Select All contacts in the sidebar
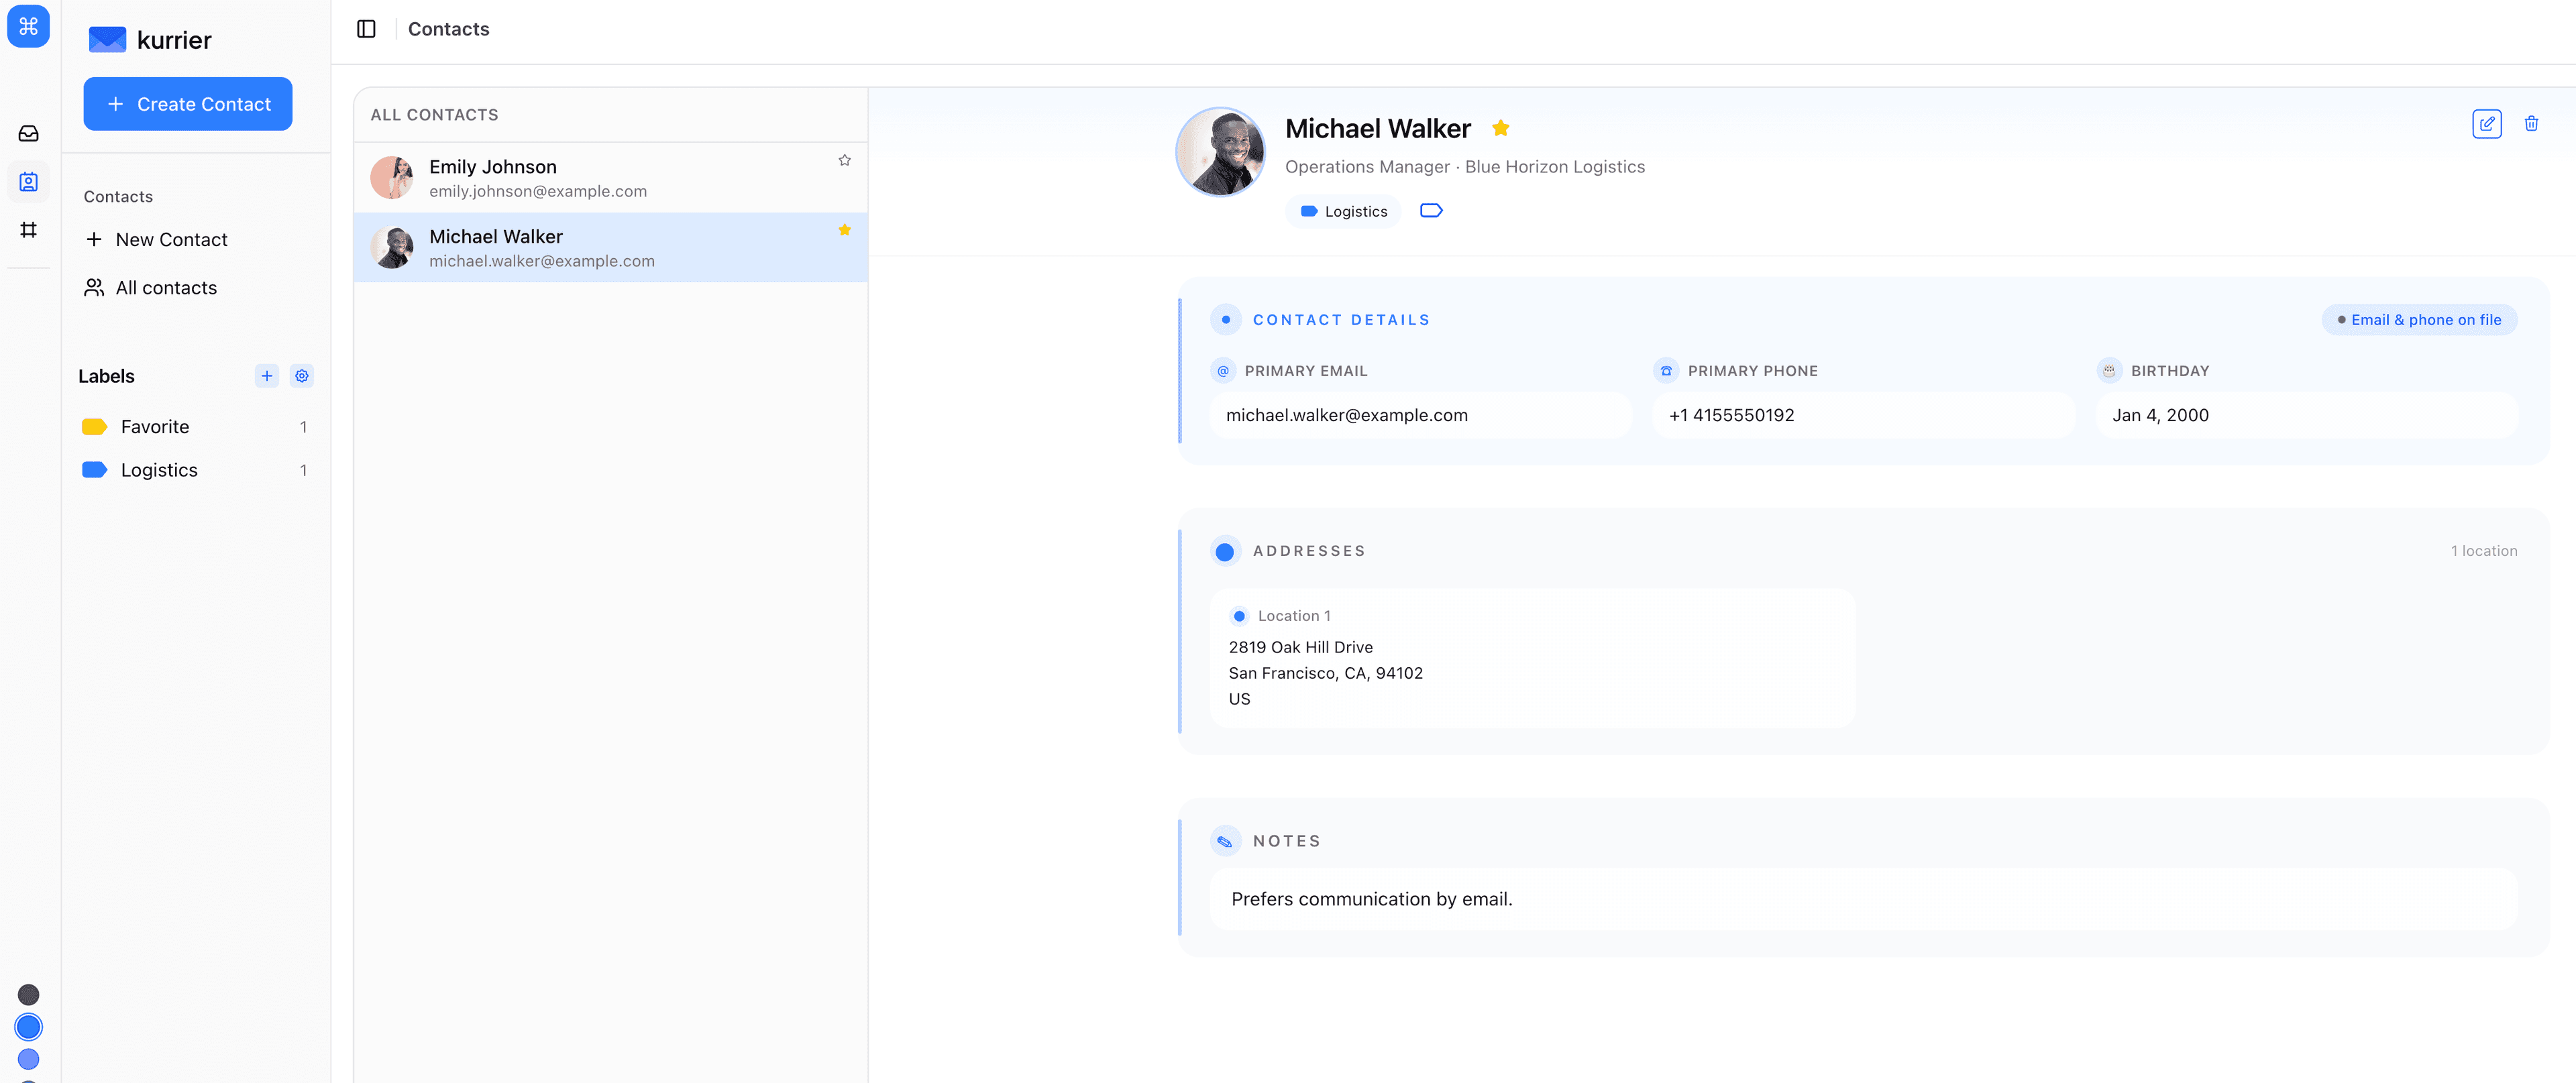Image resolution: width=2576 pixels, height=1083 pixels. 165,287
